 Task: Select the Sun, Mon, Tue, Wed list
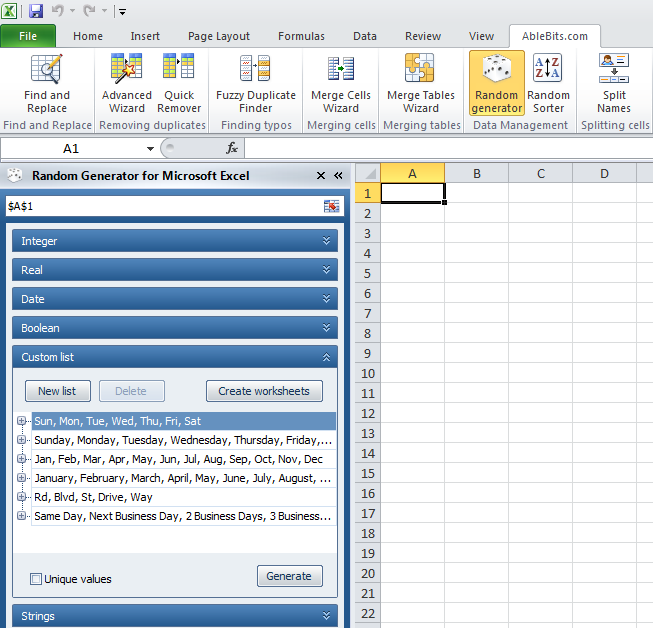click(184, 421)
